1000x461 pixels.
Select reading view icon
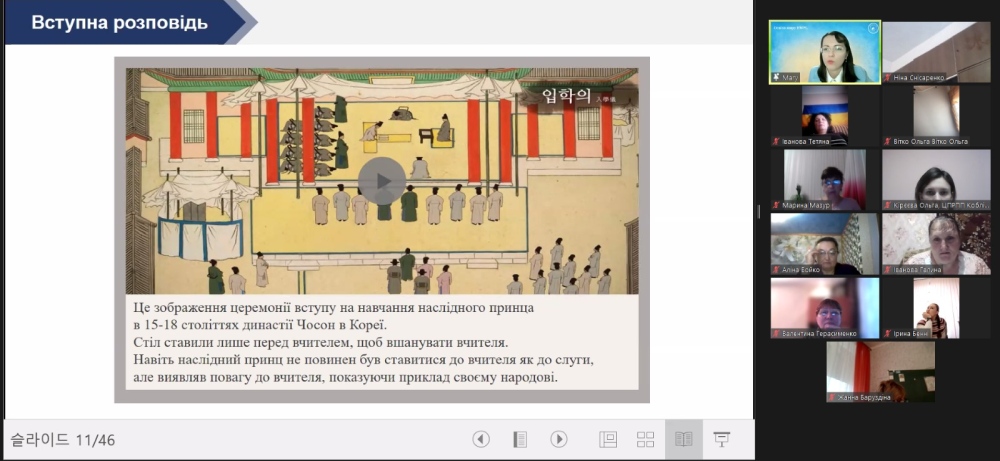684,439
